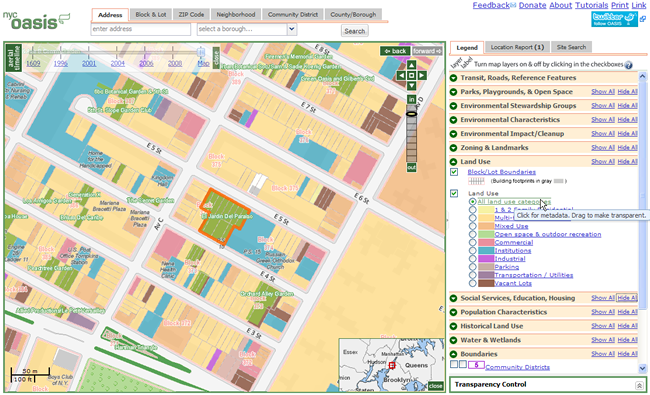The height and width of the screenshot is (395, 650).
Task: Expand Zoning & Landmarks section
Action: point(454,148)
